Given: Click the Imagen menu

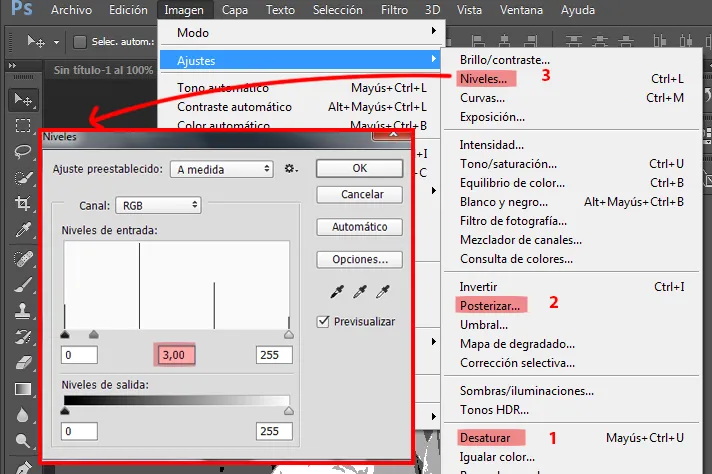Looking at the screenshot, I should pyautogui.click(x=184, y=10).
